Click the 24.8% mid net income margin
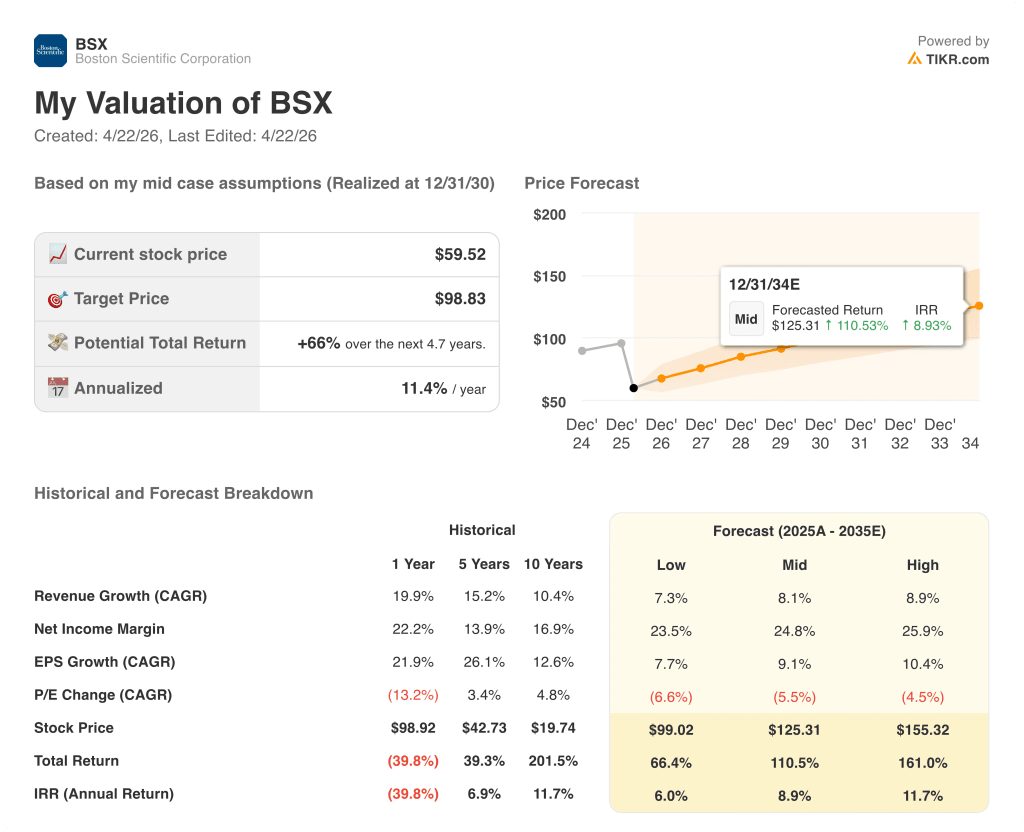The image size is (1024, 832). 794,631
